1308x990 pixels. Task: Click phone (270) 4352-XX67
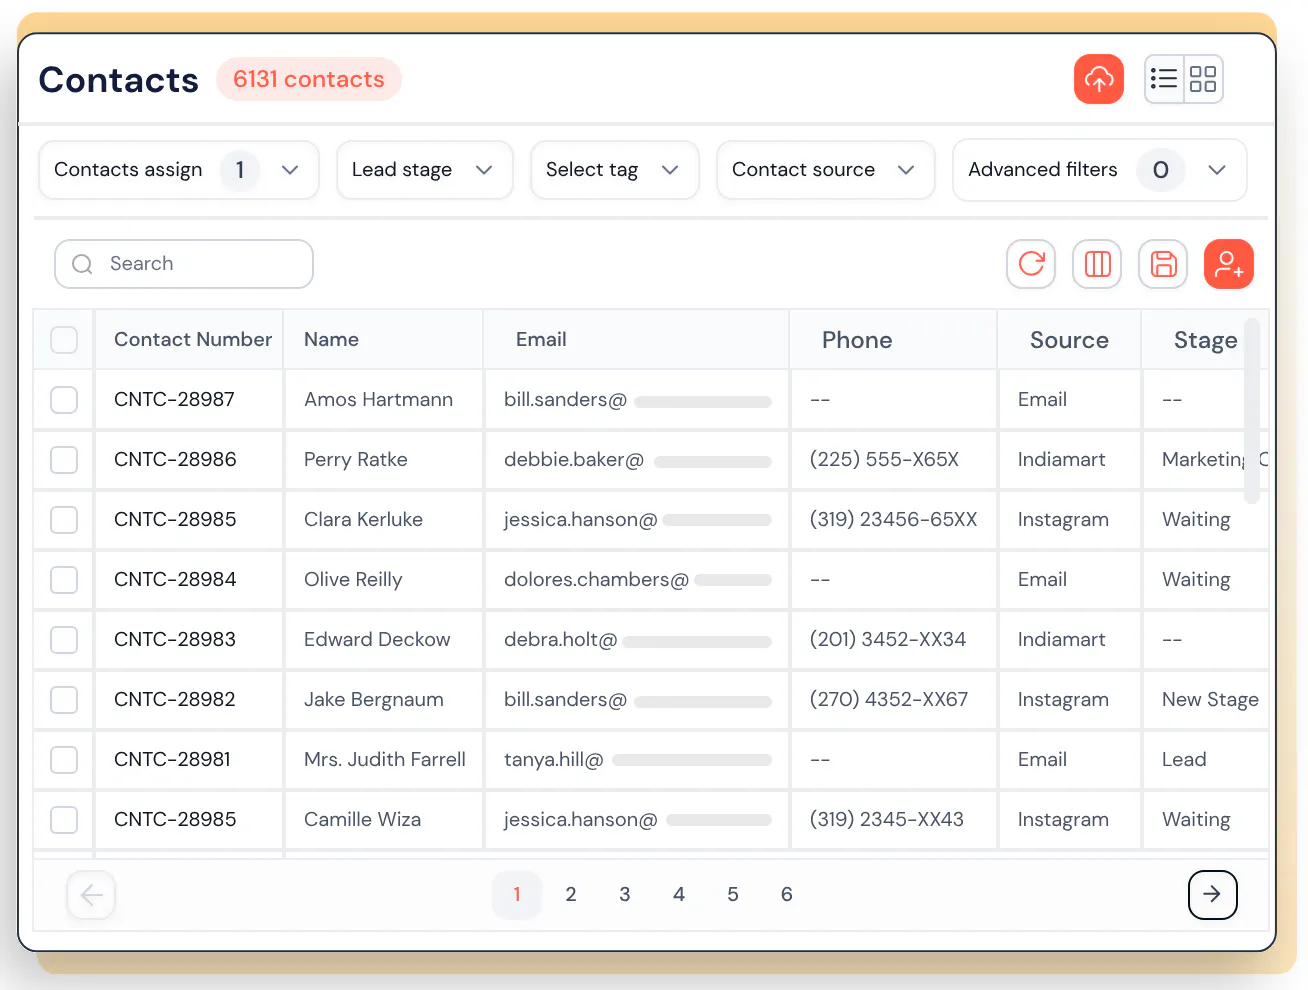[889, 699]
